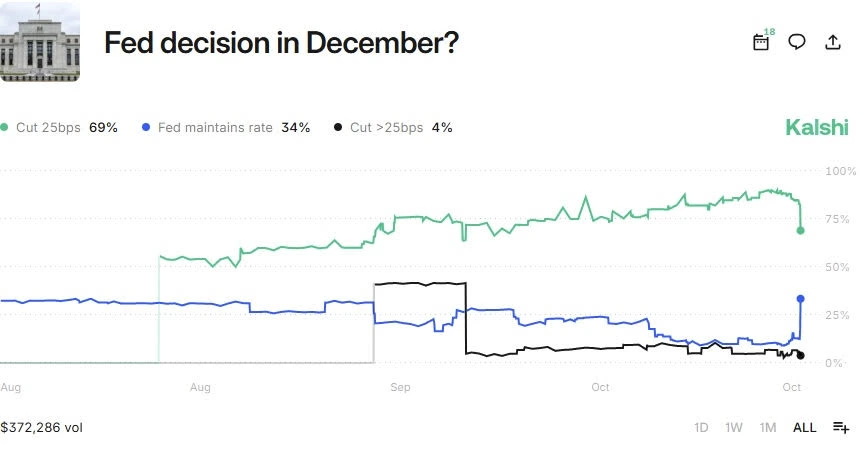Toggle the Cut >25bps legend series

[x=393, y=128]
